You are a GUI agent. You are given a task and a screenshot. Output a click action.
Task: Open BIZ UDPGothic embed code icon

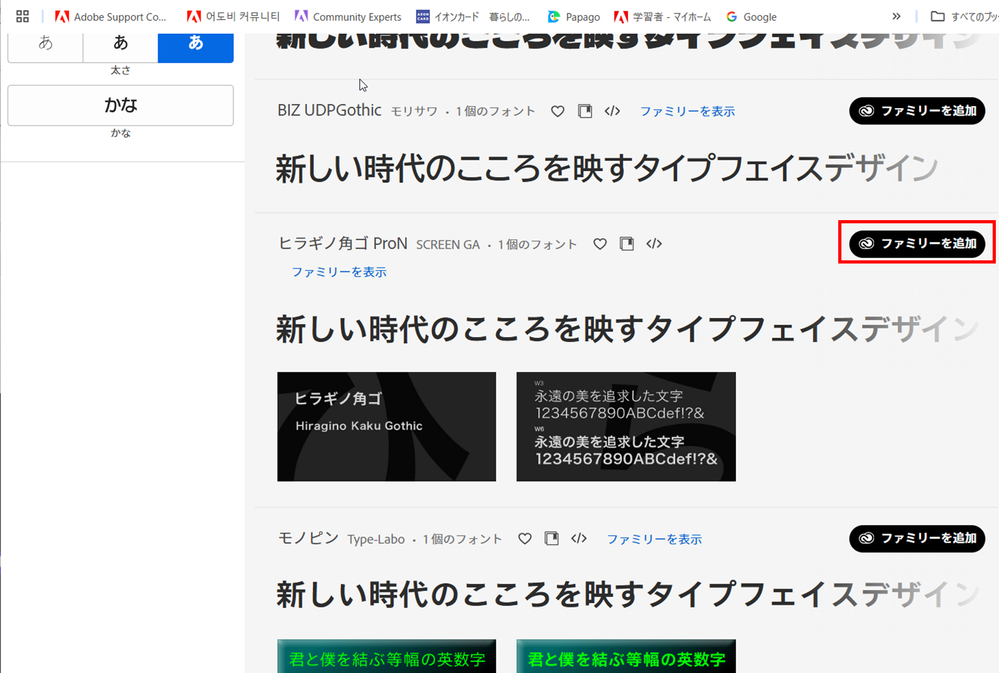click(612, 111)
